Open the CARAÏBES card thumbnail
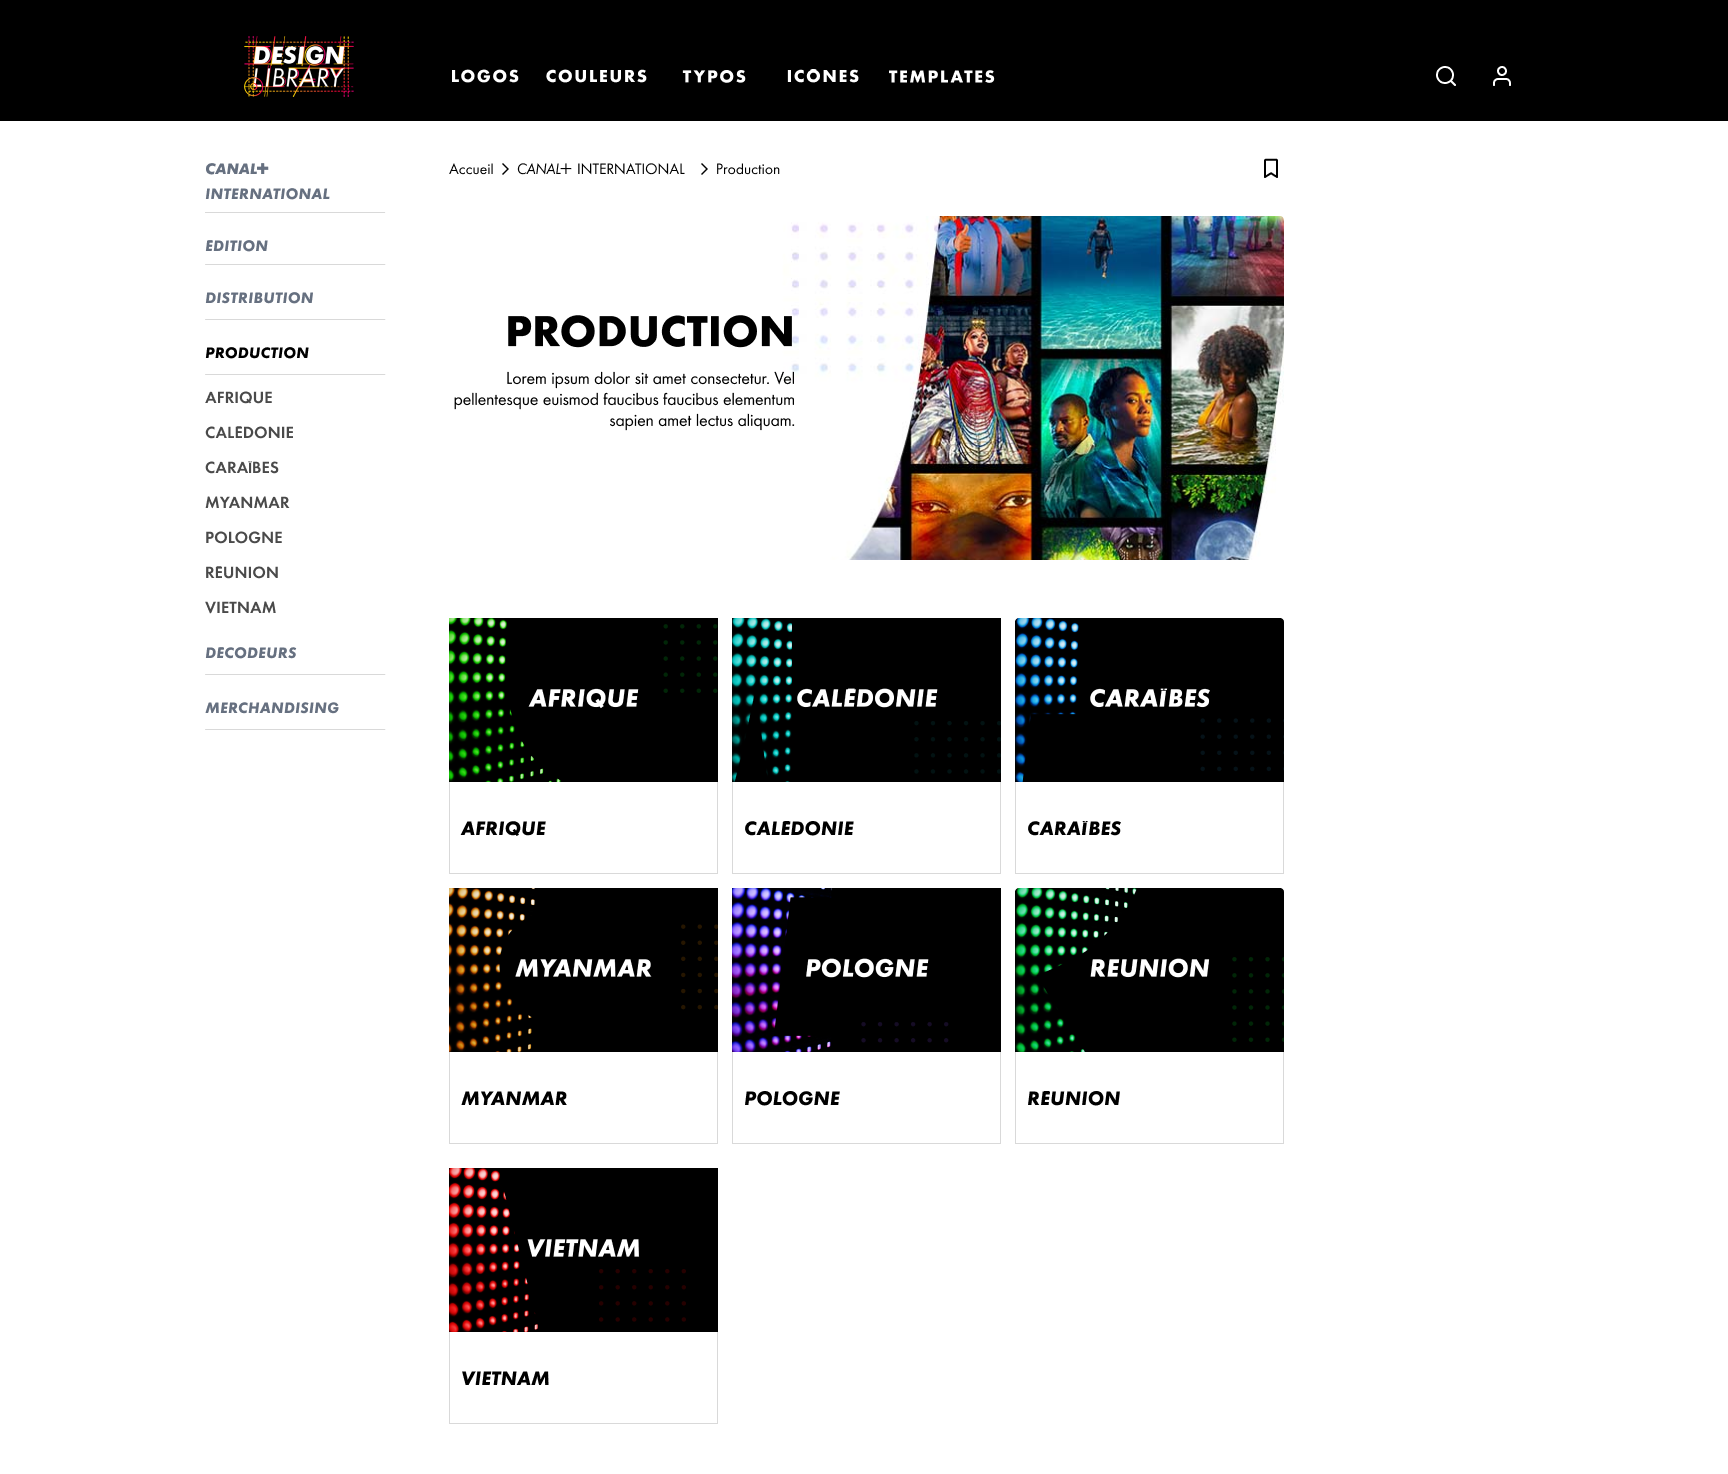This screenshot has height=1474, width=1728. tap(1149, 700)
